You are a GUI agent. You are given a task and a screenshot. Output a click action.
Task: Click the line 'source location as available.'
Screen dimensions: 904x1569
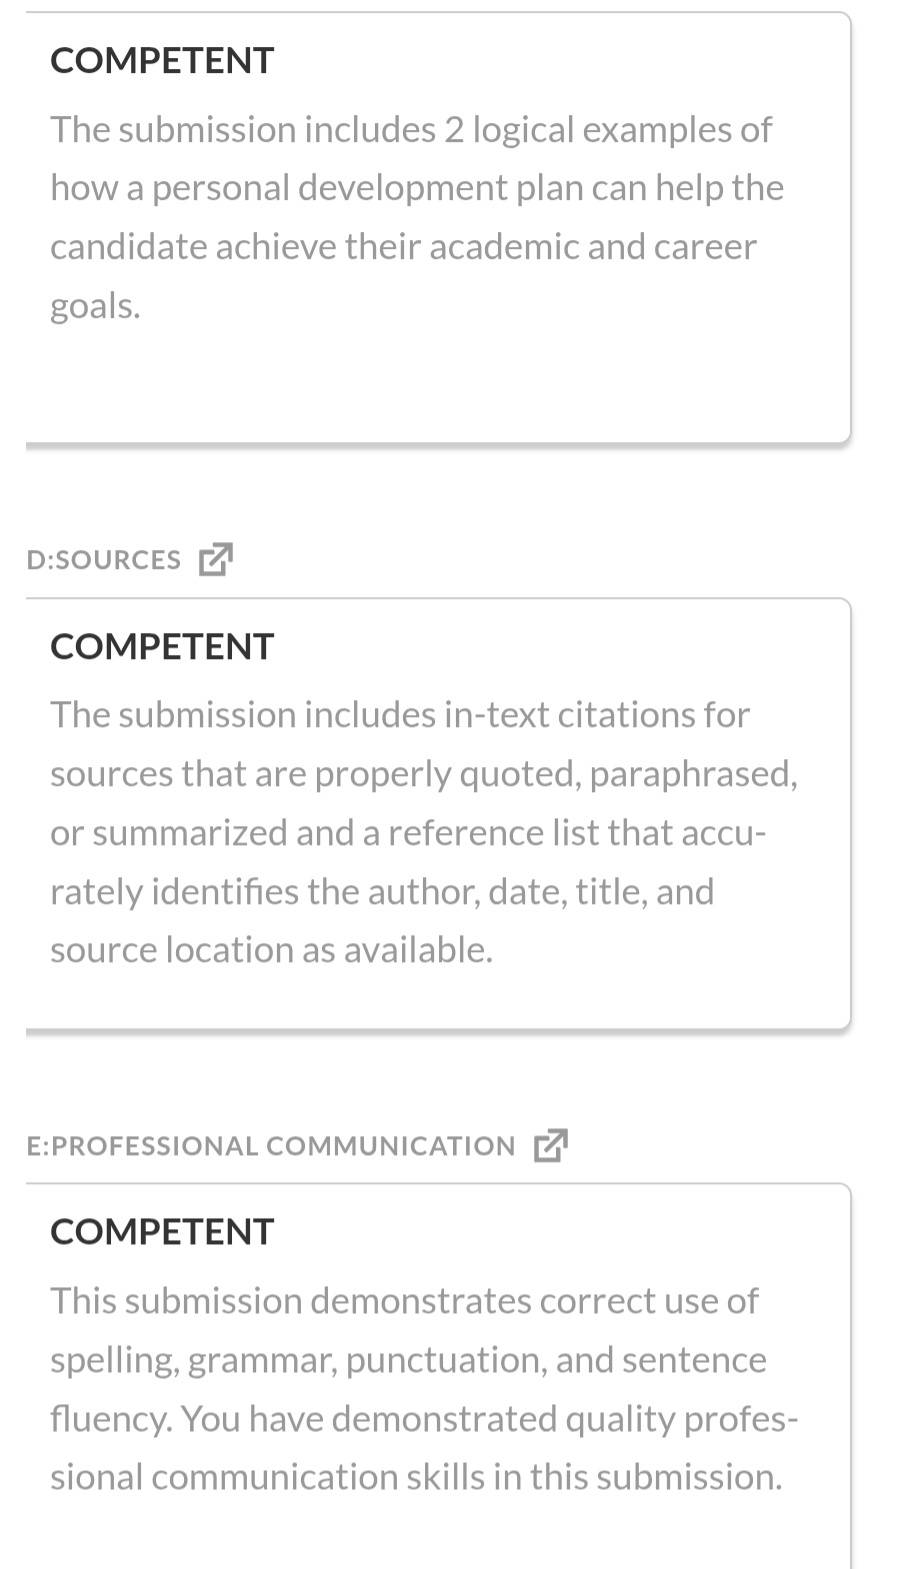click(272, 950)
